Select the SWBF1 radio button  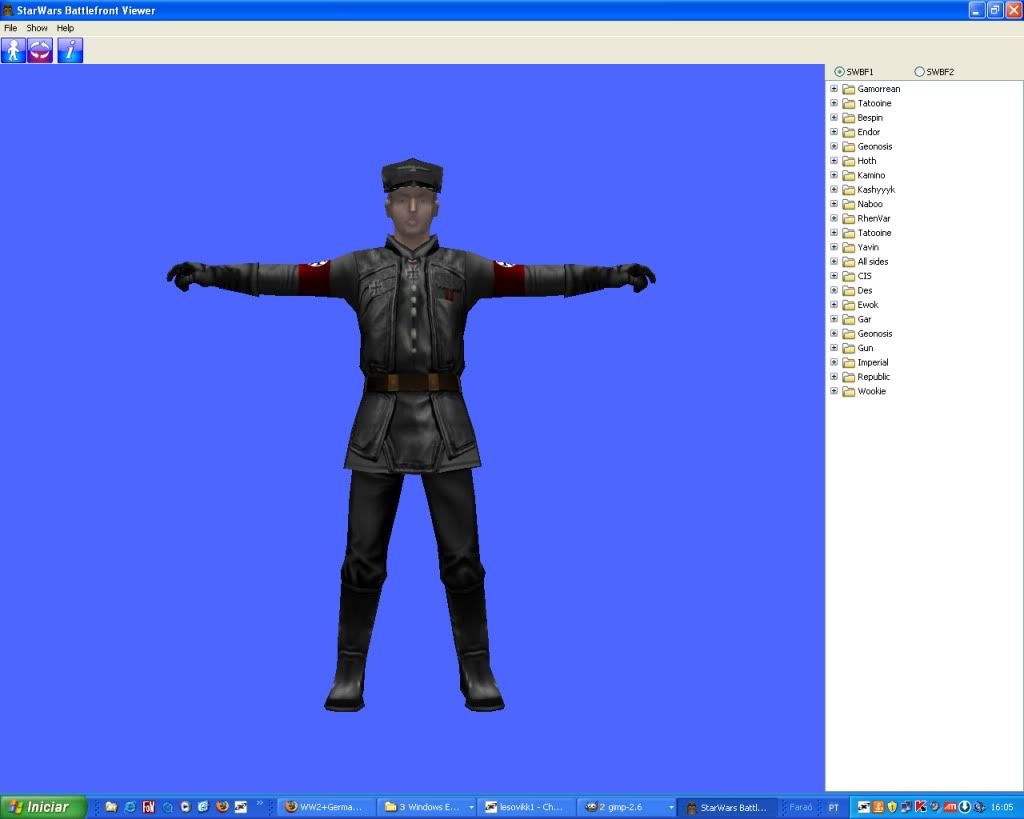(839, 72)
